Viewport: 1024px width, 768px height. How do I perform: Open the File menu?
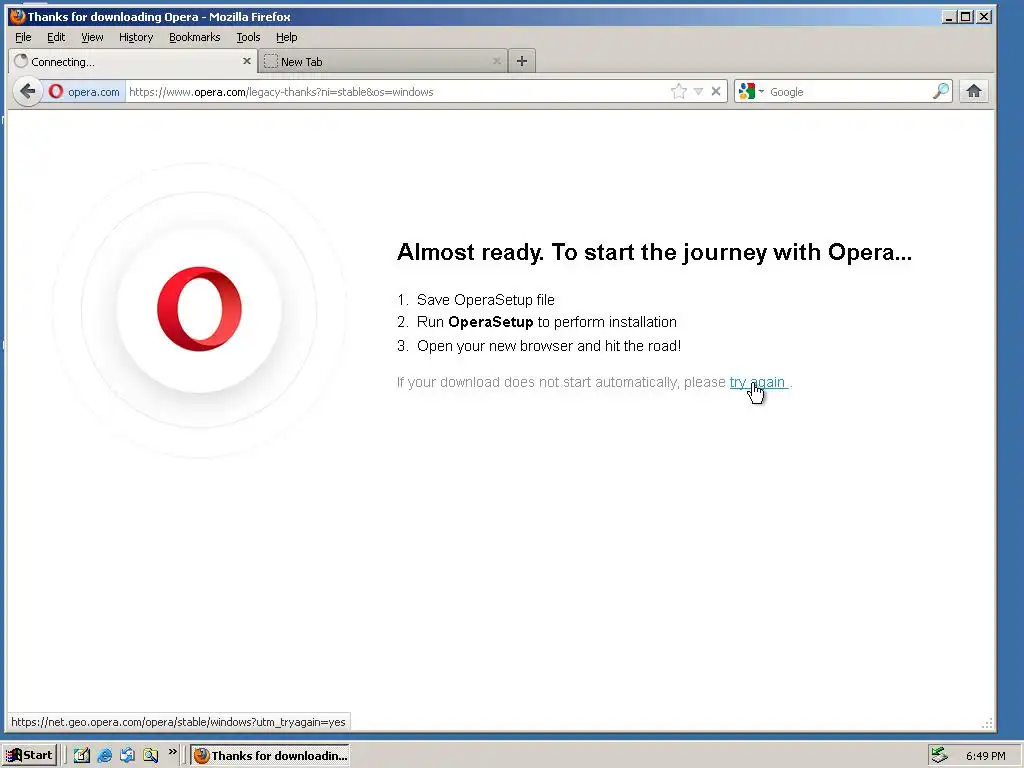tap(23, 37)
